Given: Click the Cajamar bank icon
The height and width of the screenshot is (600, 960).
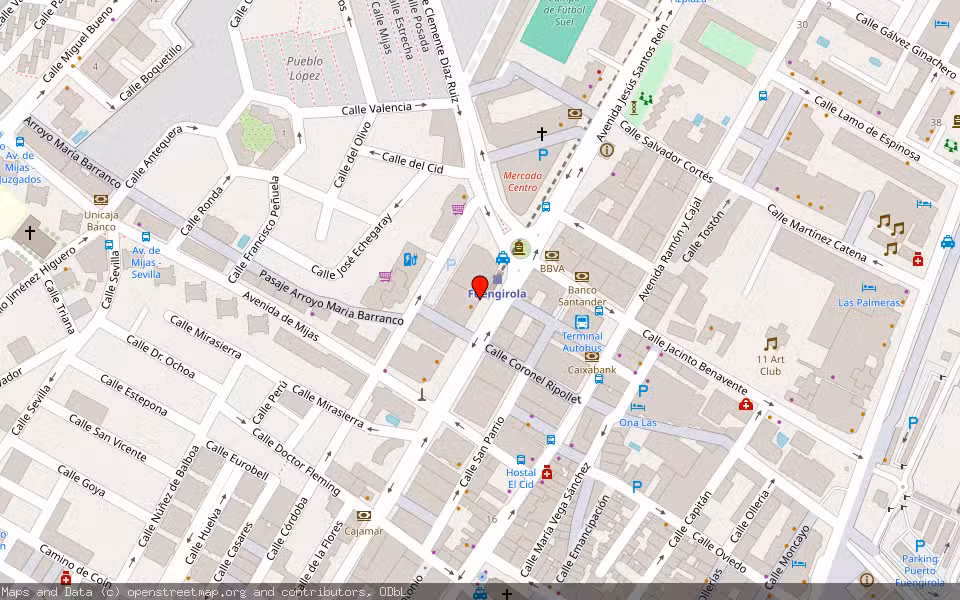Looking at the screenshot, I should [364, 516].
